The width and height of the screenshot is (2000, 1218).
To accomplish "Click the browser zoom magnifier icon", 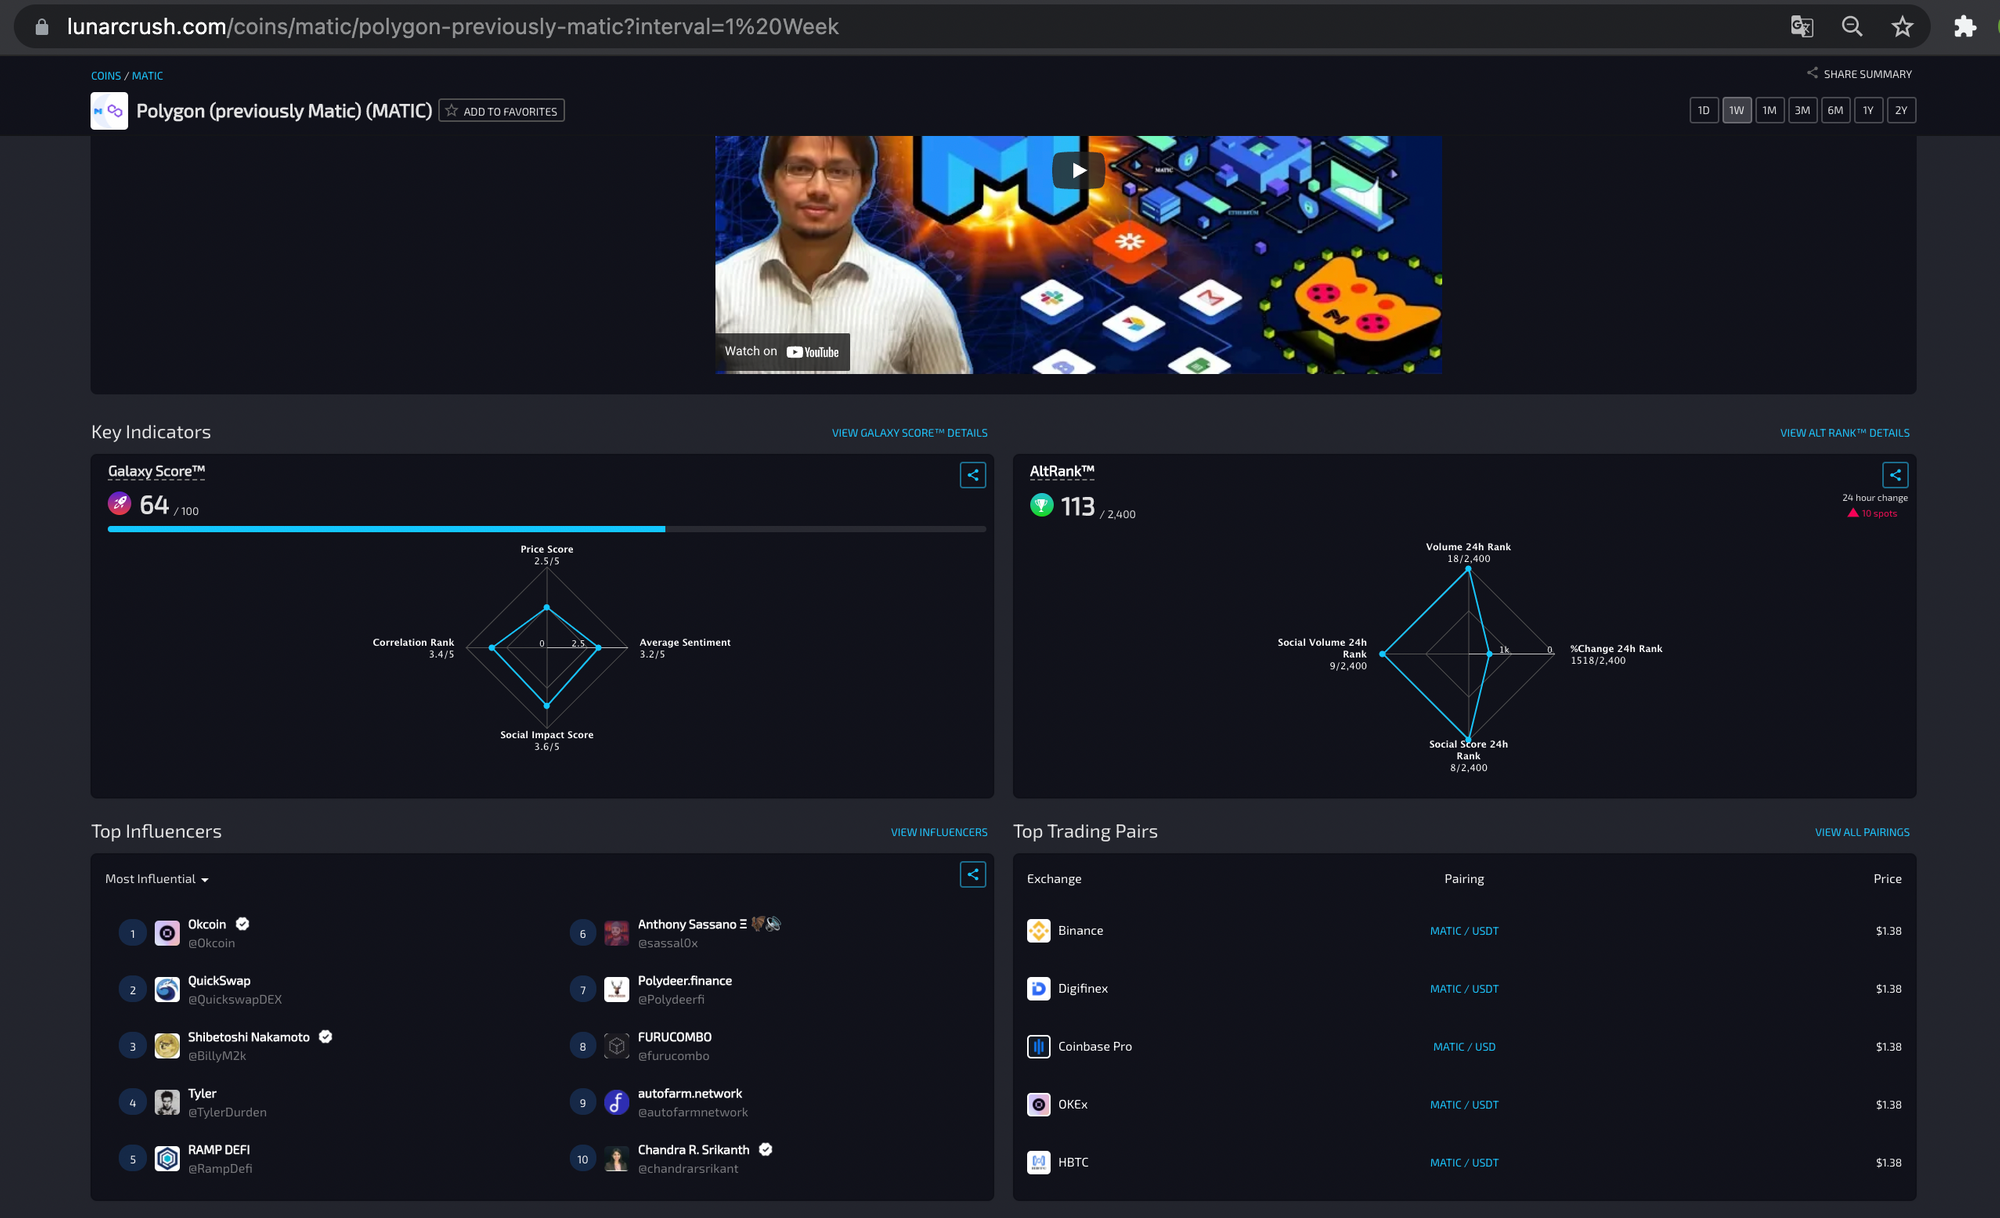I will coord(1852,26).
